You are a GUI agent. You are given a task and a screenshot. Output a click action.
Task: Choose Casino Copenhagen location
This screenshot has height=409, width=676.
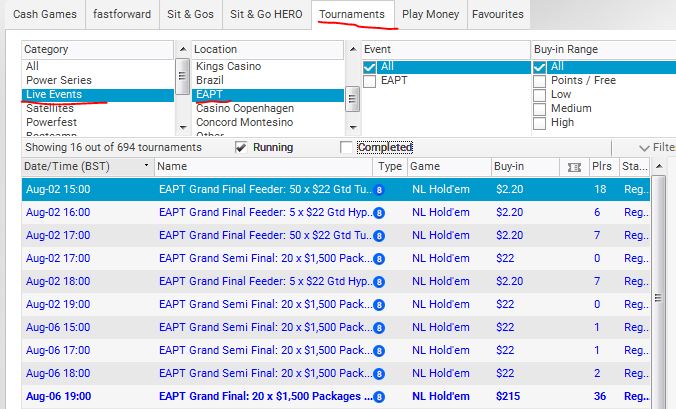pyautogui.click(x=268, y=108)
